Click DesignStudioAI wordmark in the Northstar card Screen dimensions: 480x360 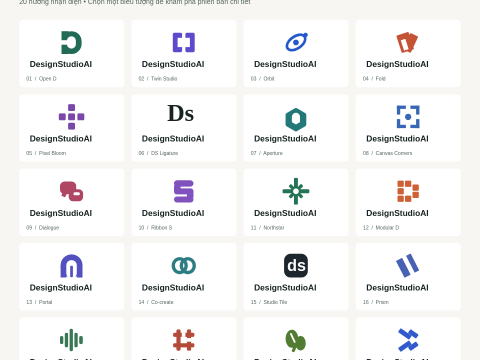(x=285, y=213)
